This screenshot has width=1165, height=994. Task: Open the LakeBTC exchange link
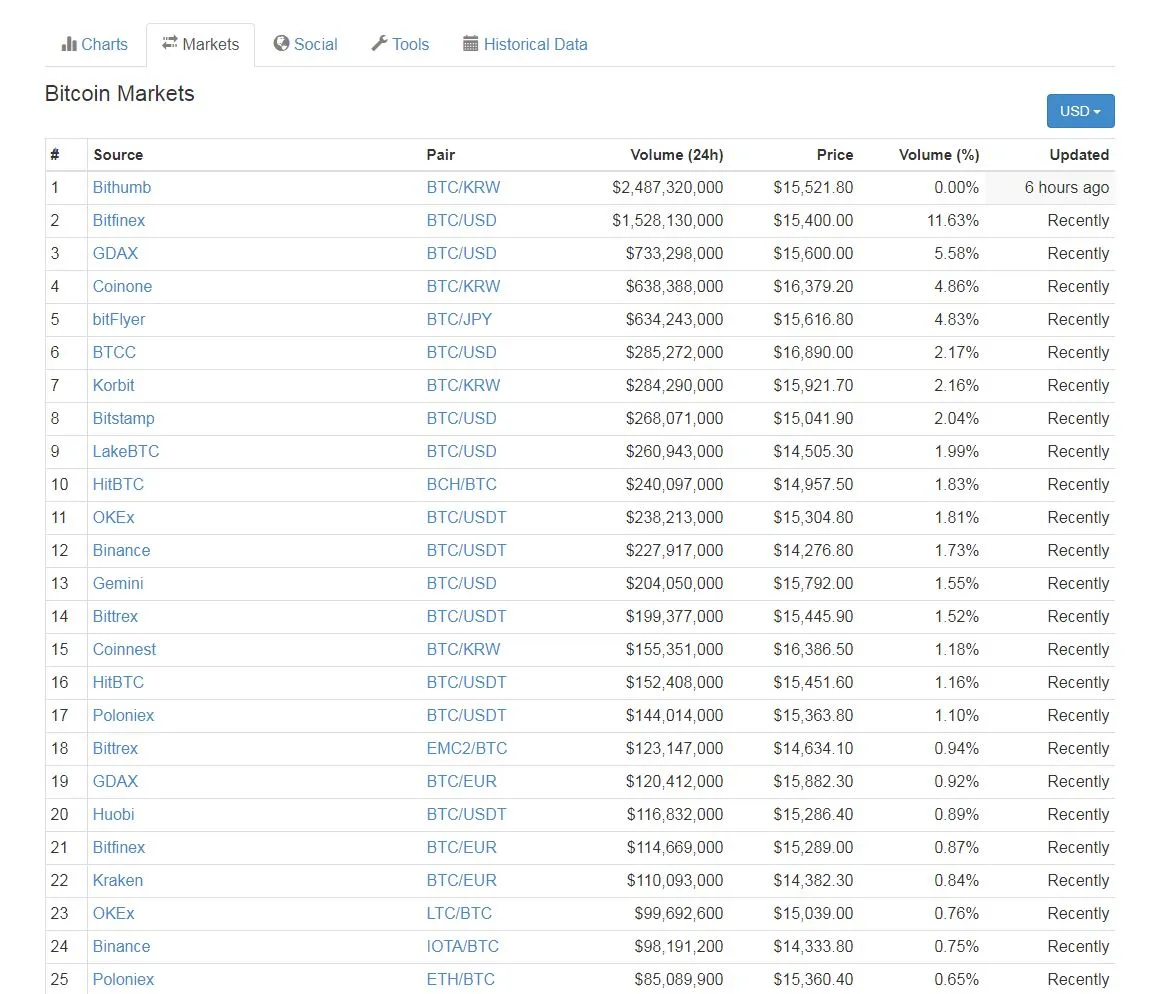coord(126,452)
